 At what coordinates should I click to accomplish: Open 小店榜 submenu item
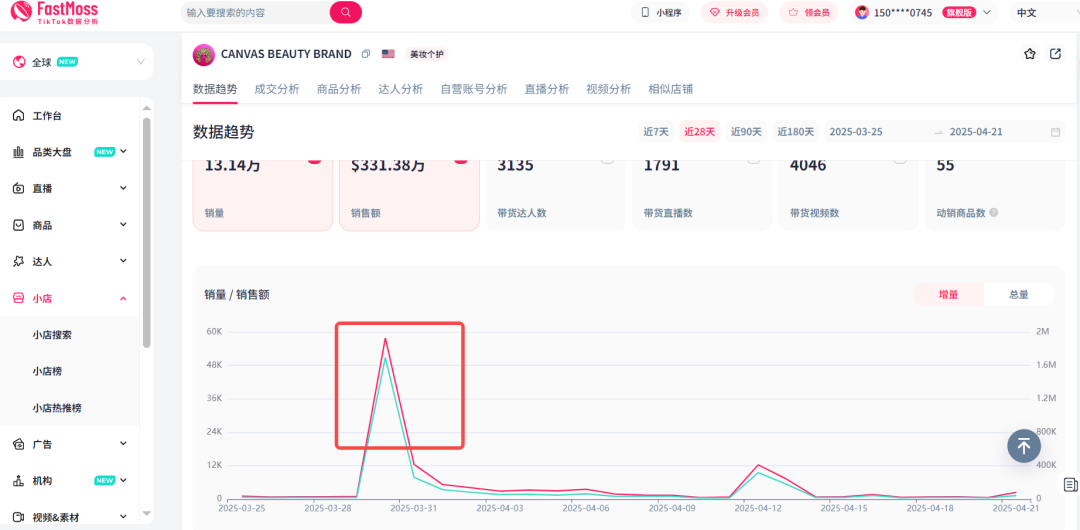(x=47, y=371)
